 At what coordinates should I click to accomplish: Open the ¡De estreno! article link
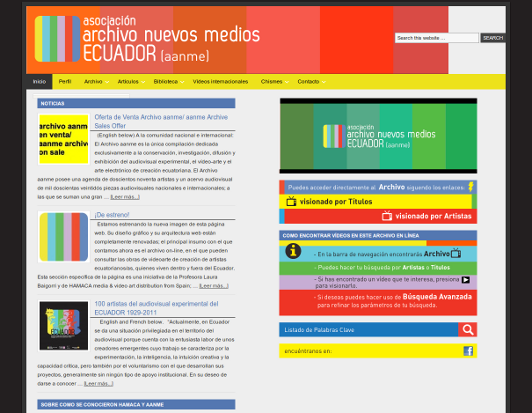[x=112, y=215]
